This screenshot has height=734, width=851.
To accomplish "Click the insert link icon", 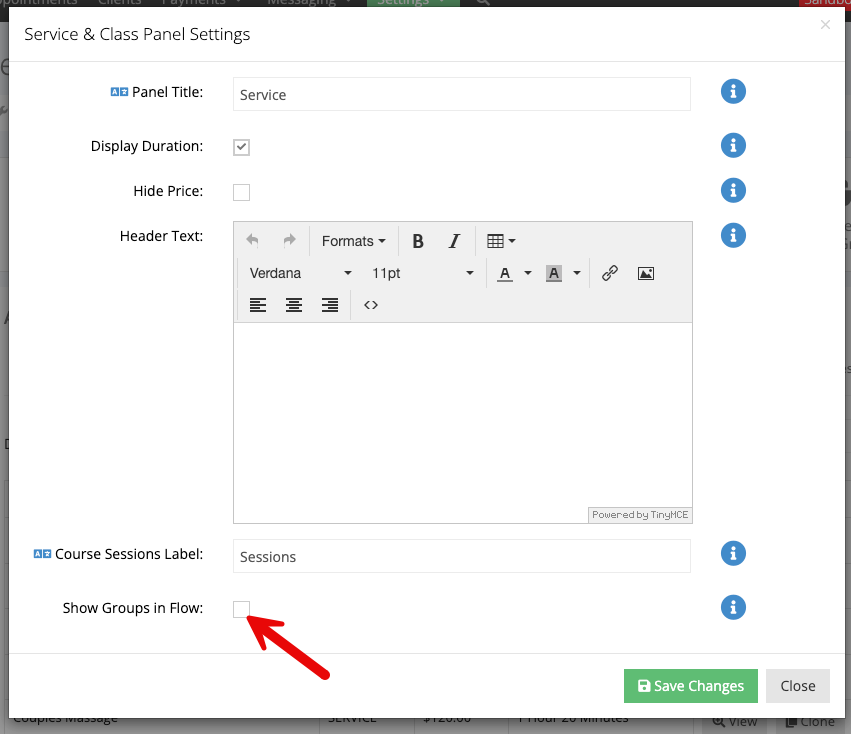I will point(609,273).
